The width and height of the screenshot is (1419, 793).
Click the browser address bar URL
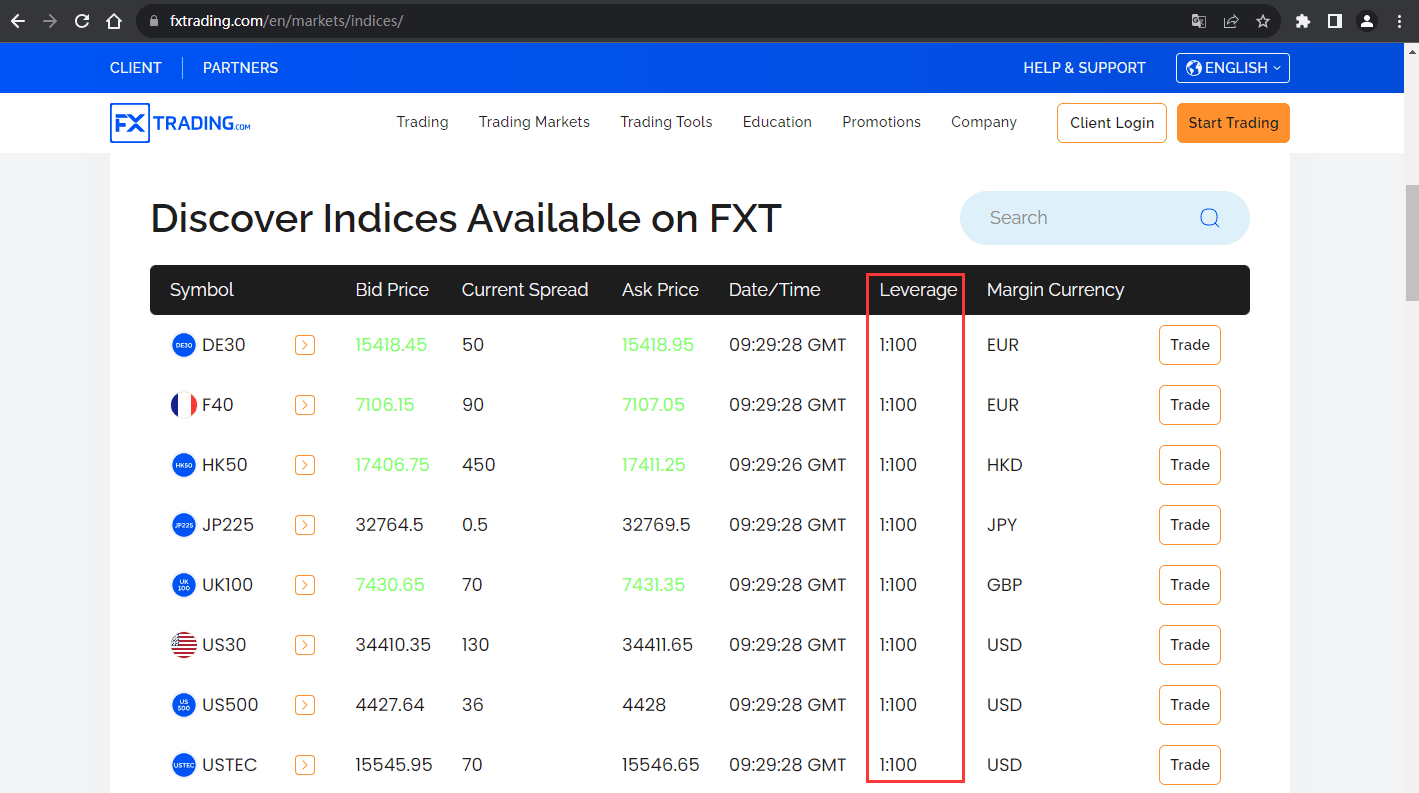pos(287,20)
